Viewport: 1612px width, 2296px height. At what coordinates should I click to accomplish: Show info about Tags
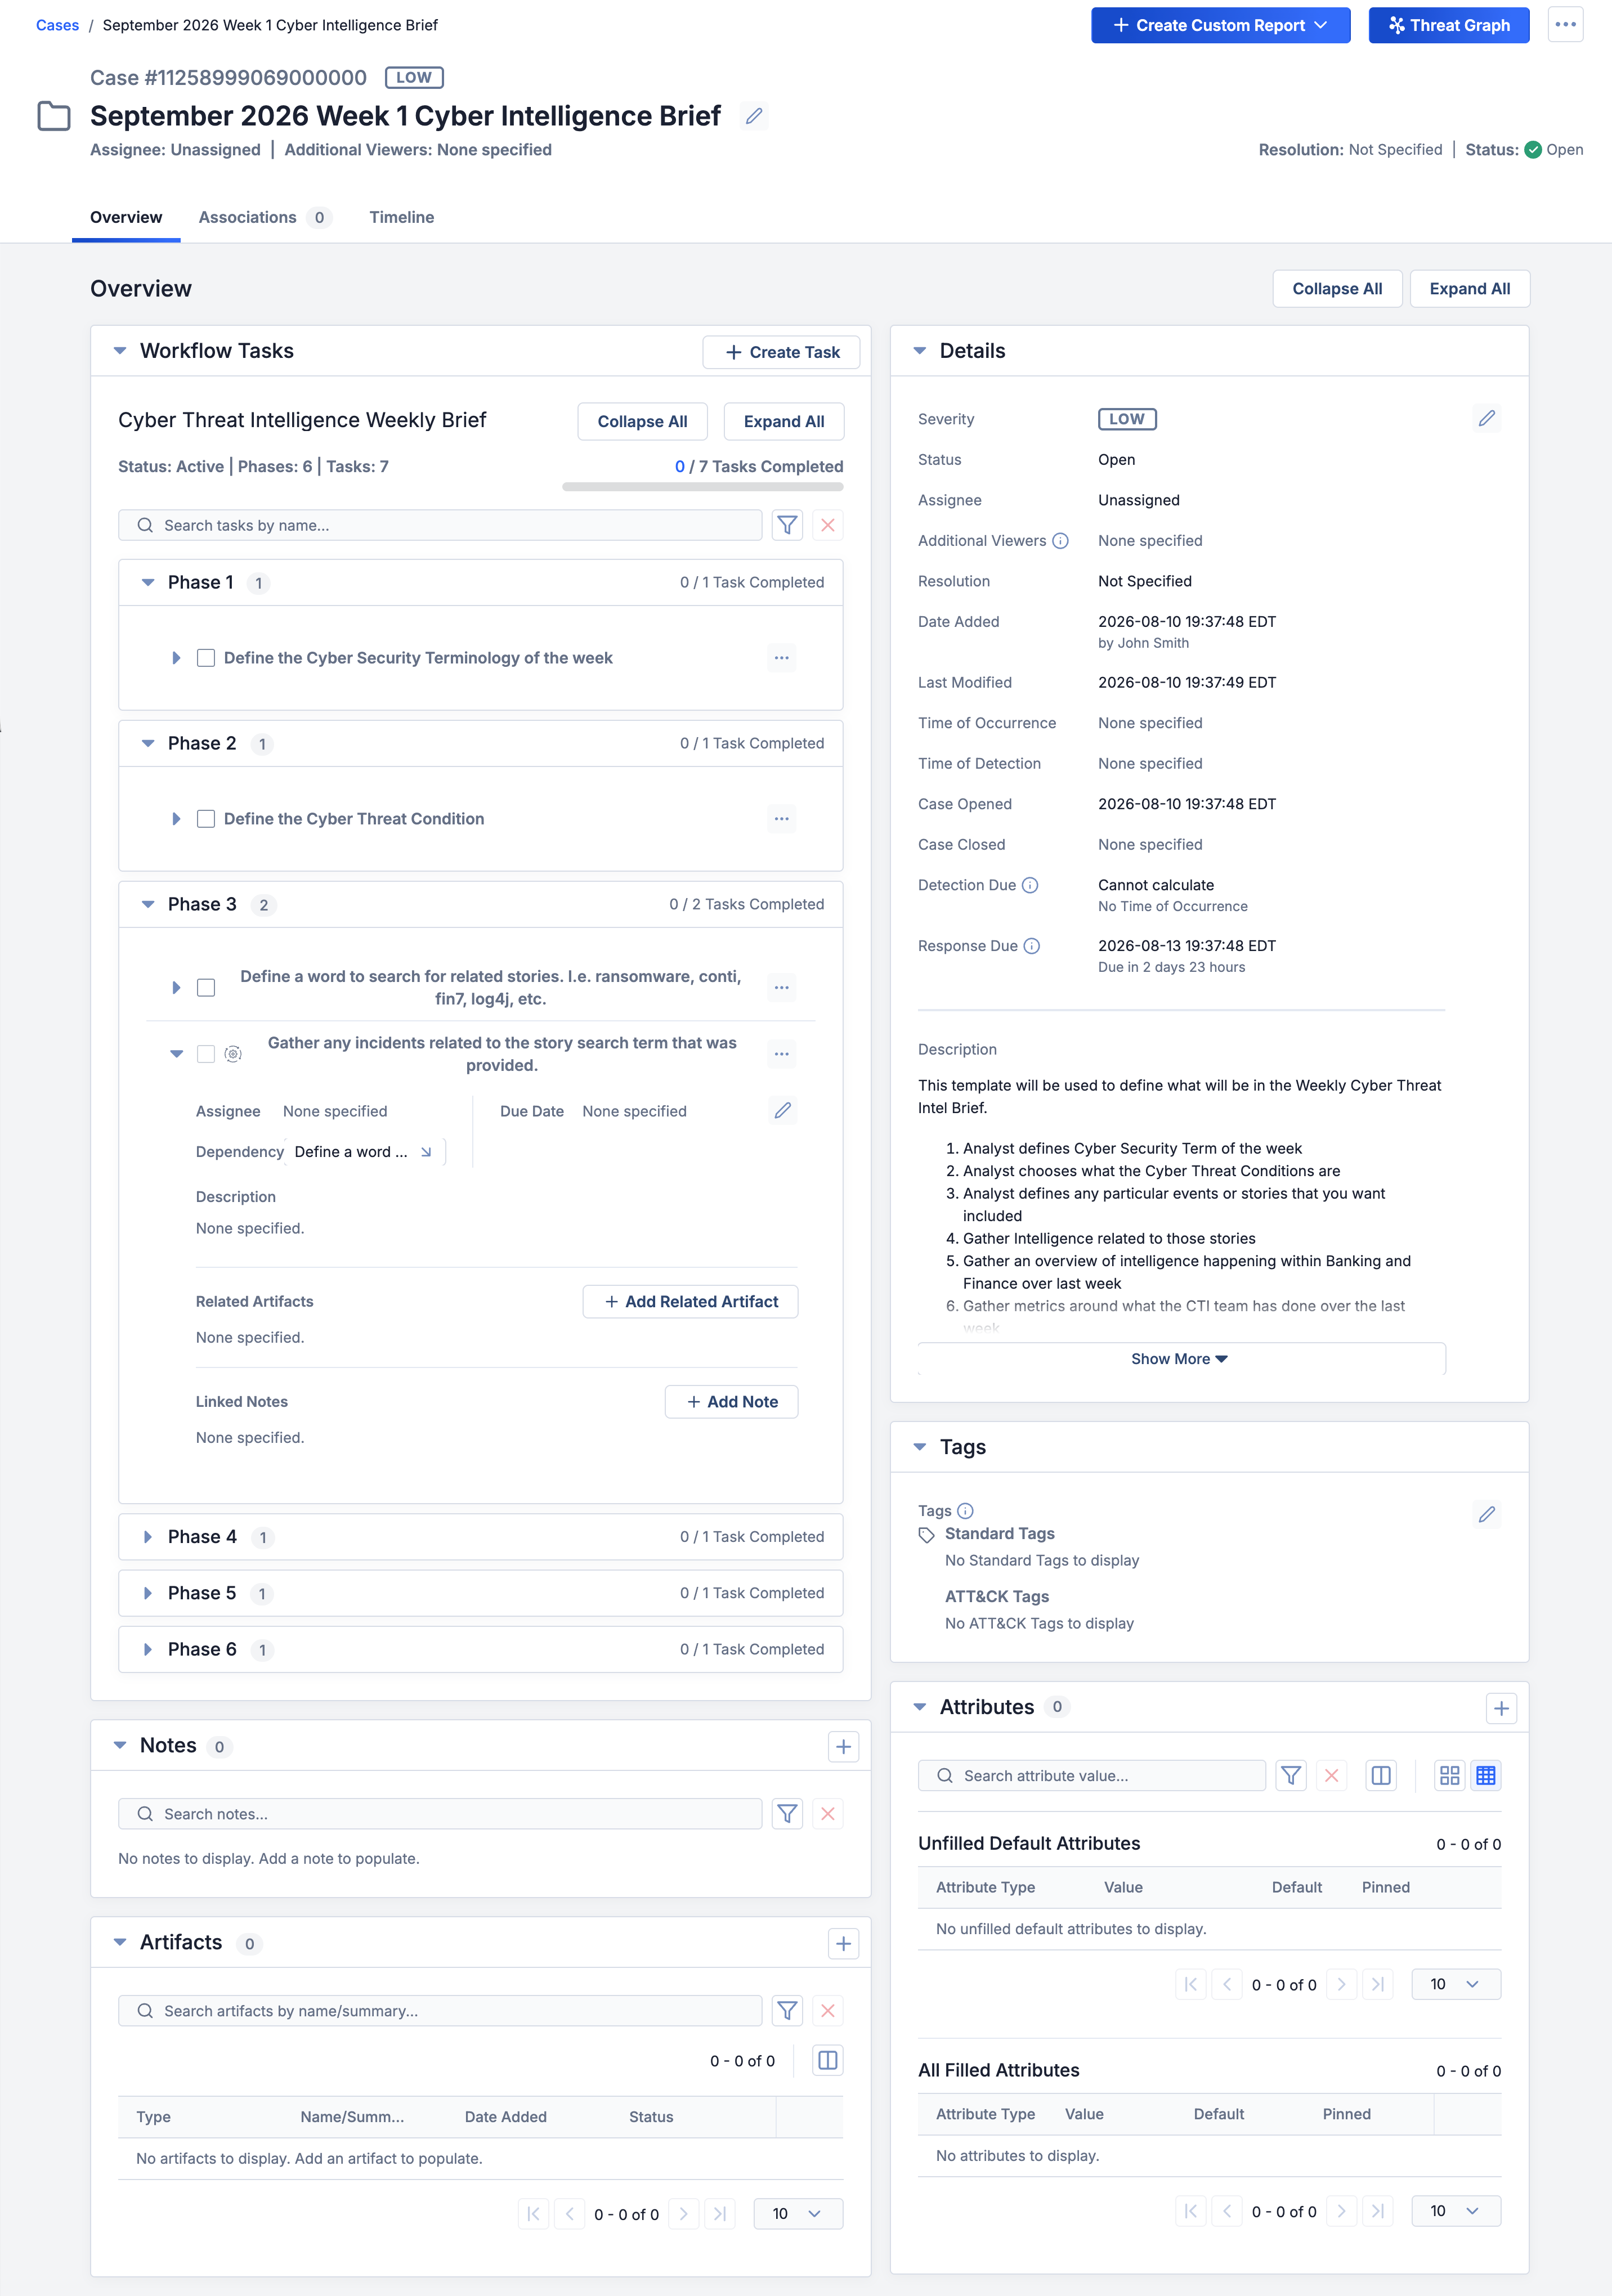point(965,1511)
